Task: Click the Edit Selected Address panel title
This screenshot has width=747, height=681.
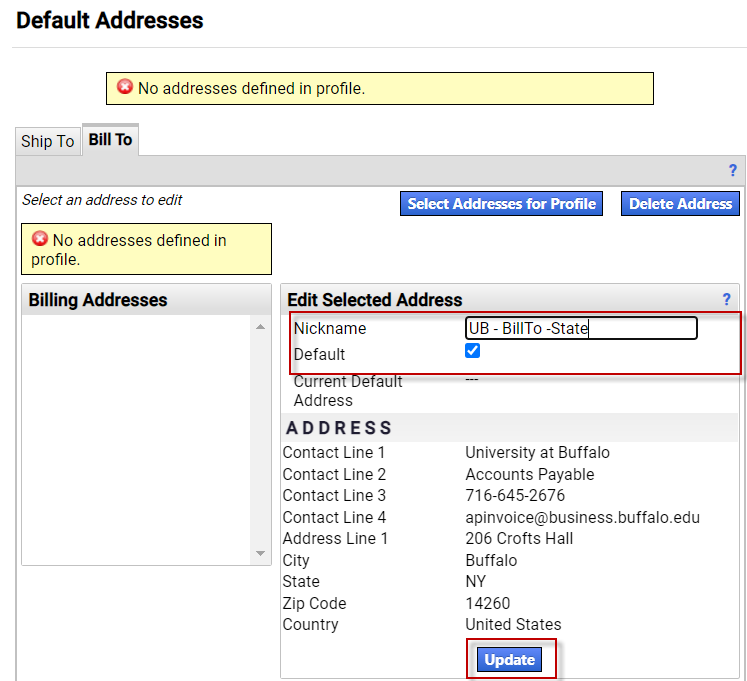Action: pos(375,300)
